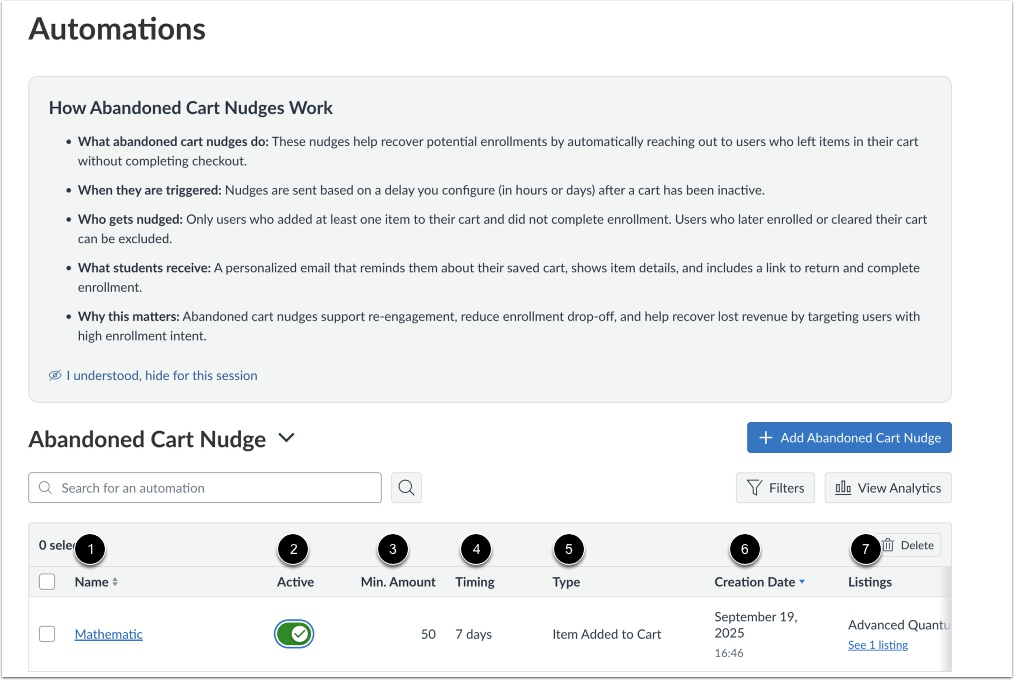1014x680 pixels.
Task: Expand the Abandoned Cart Nudge chevron dropdown
Action: pyautogui.click(x=286, y=438)
